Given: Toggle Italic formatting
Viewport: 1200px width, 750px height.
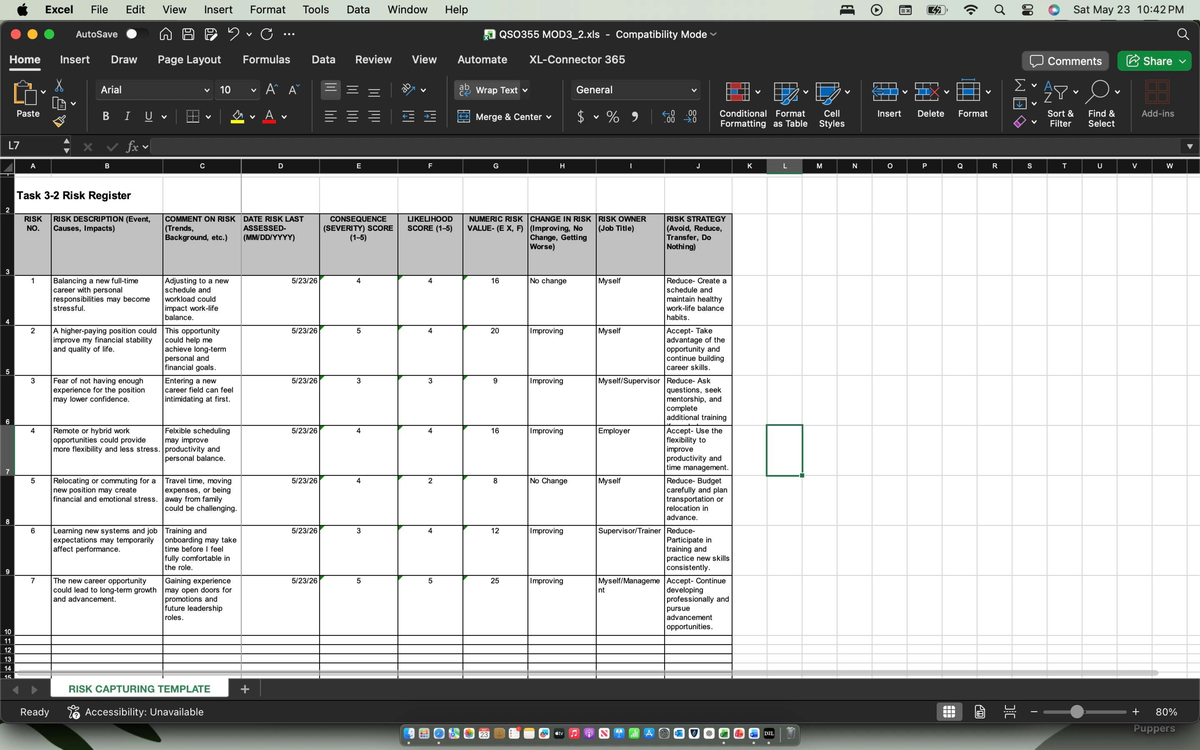Looking at the screenshot, I should (127, 117).
